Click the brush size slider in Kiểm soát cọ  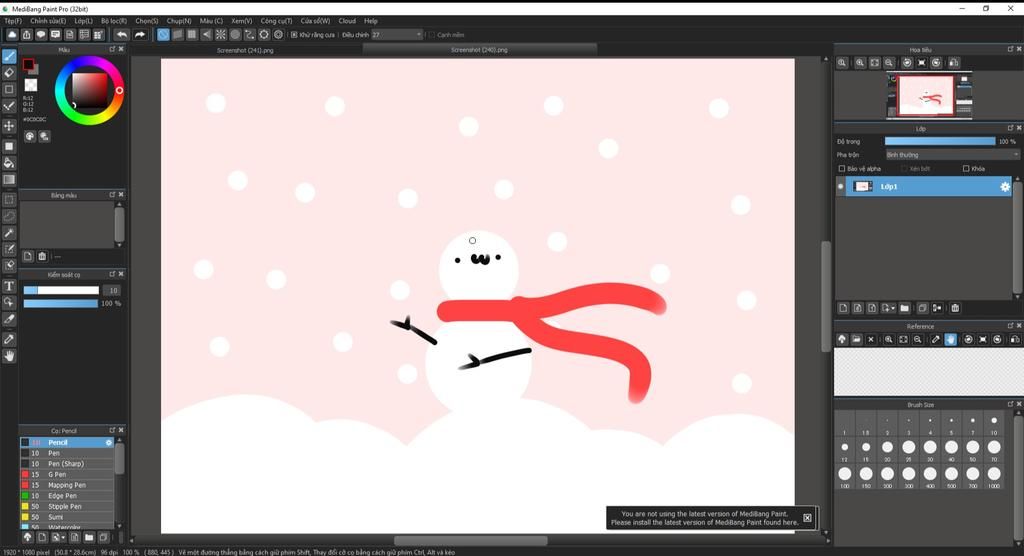[61, 290]
